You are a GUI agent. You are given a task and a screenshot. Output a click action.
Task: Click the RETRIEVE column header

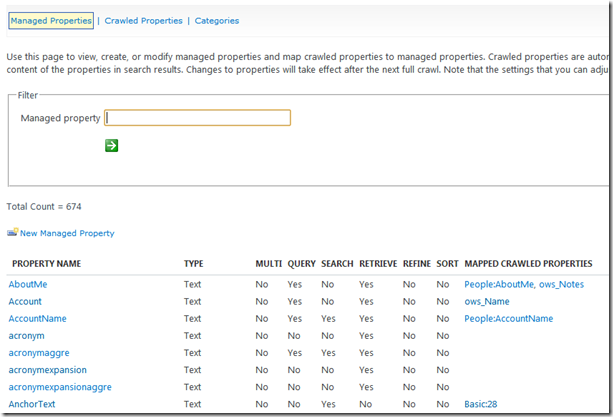pyautogui.click(x=378, y=264)
